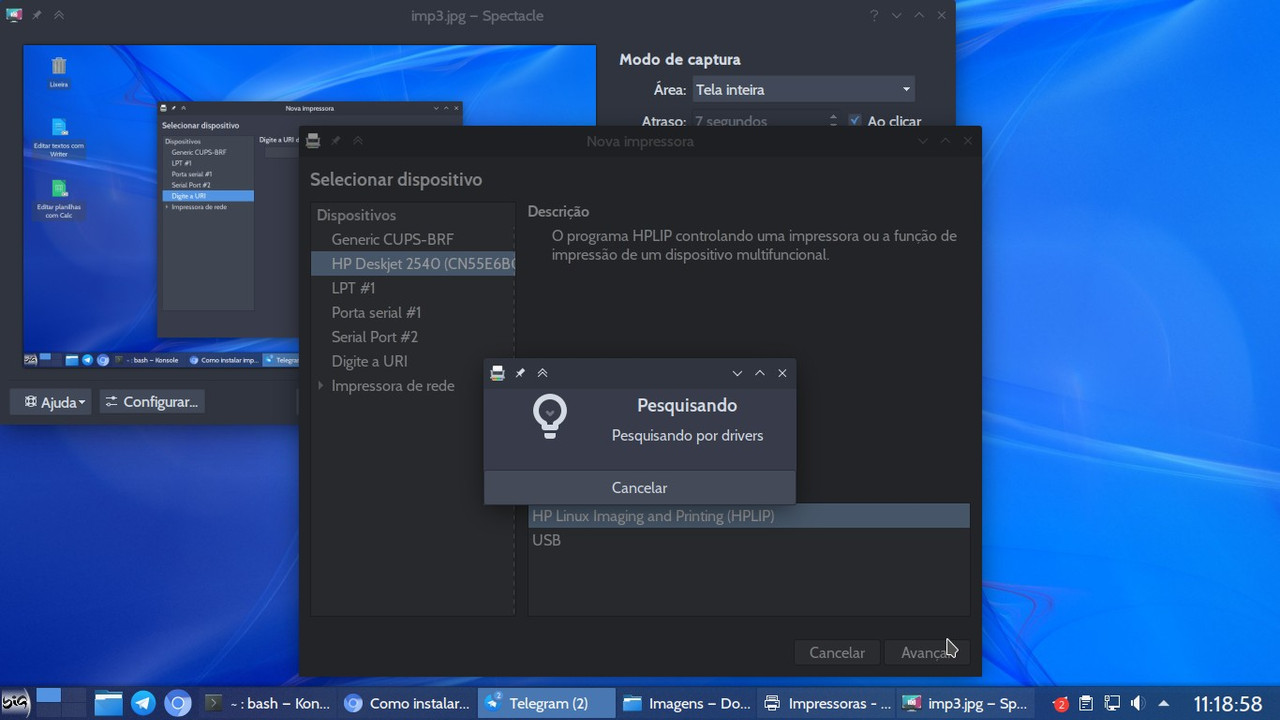Switch to the imp3.jpg Spectacle taskbar entry
This screenshot has height=720, width=1280.
pos(966,703)
